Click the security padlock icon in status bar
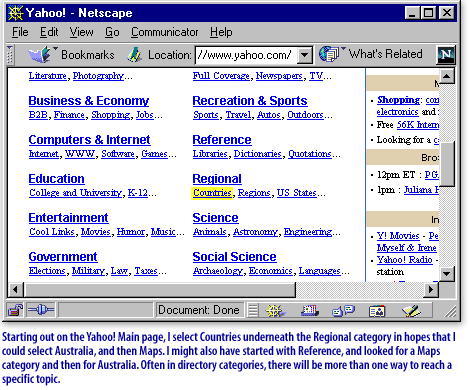 (16, 310)
